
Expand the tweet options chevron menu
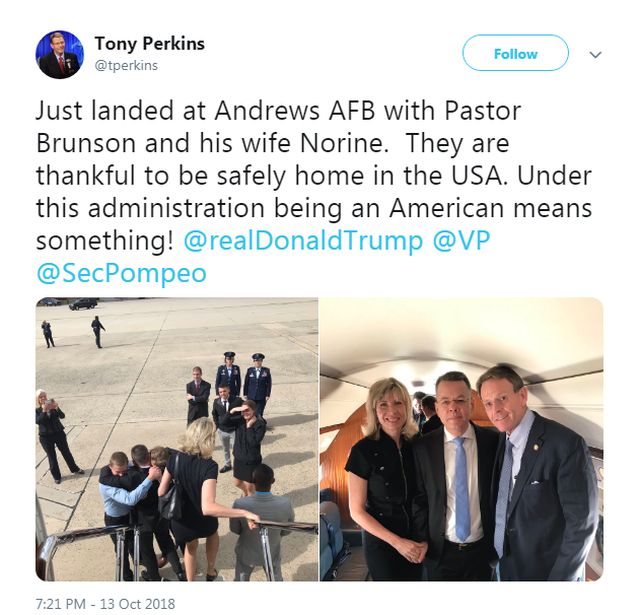click(596, 55)
